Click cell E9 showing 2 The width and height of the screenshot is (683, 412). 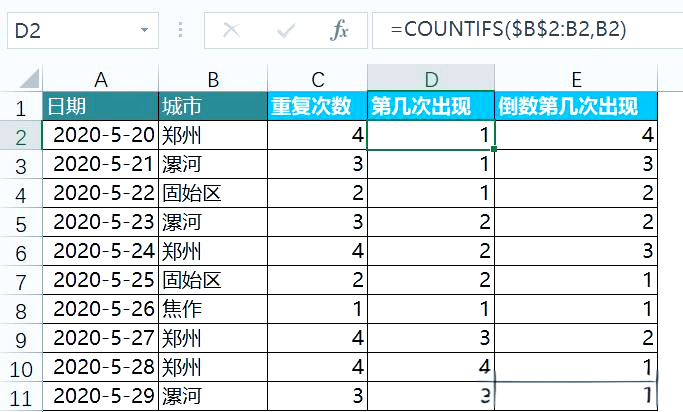tap(576, 338)
